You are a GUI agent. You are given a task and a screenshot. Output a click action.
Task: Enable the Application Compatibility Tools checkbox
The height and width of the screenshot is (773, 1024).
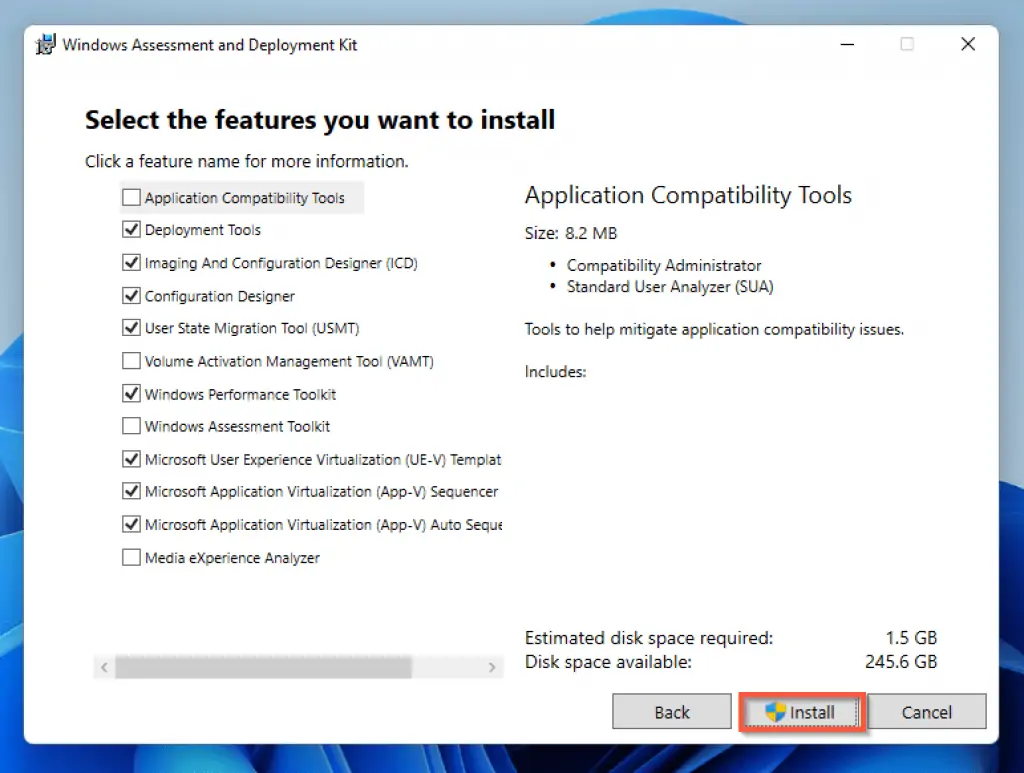(131, 196)
